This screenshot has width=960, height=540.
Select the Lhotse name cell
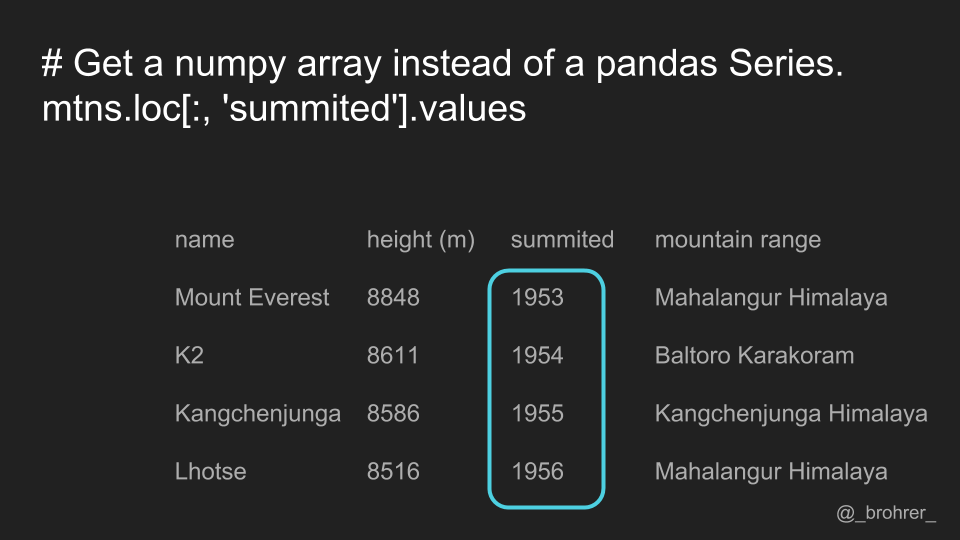pyautogui.click(x=211, y=471)
